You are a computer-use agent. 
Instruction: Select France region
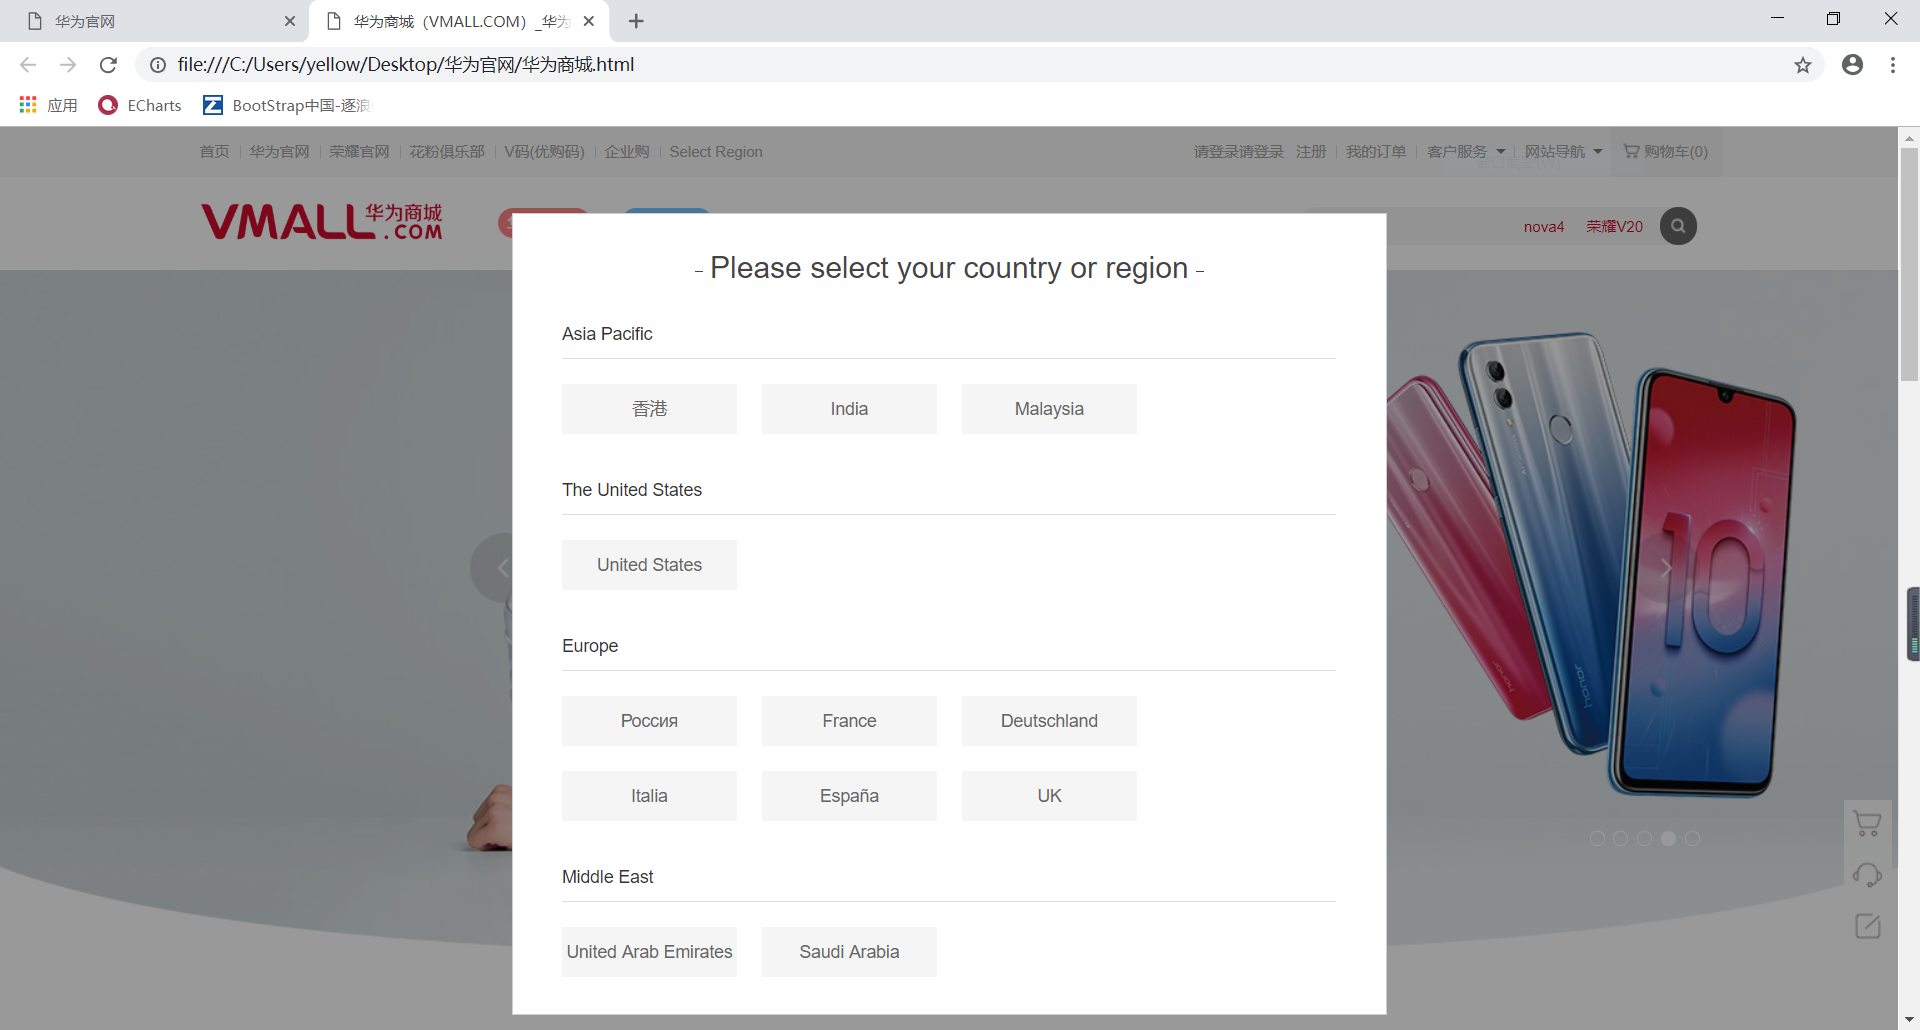[849, 721]
